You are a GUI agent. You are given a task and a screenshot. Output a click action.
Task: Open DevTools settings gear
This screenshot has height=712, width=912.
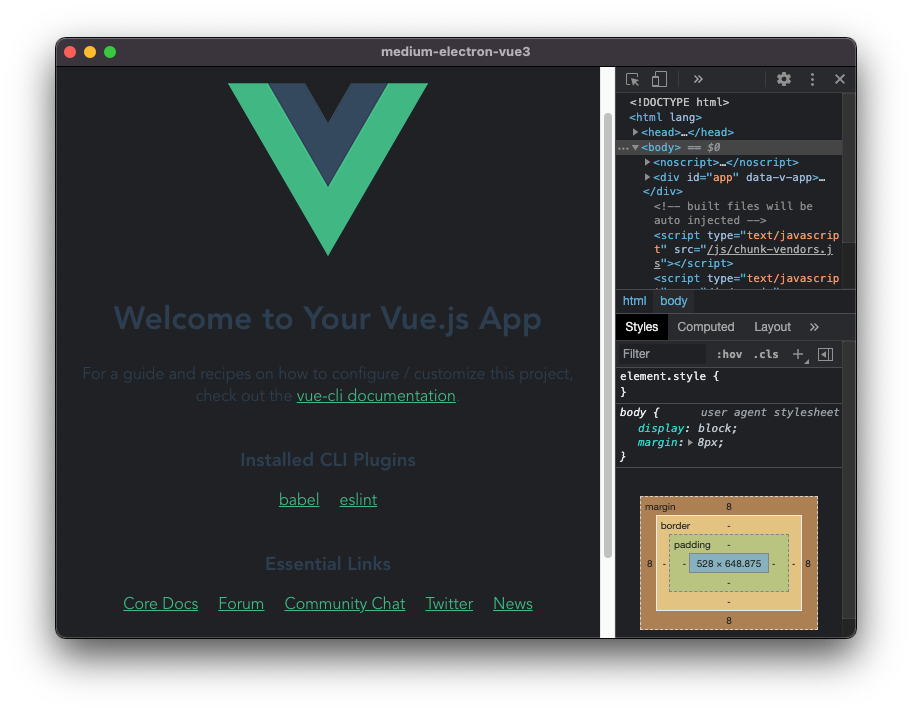coord(784,79)
